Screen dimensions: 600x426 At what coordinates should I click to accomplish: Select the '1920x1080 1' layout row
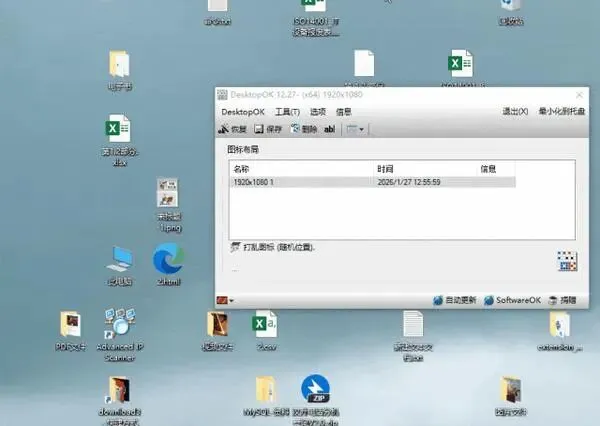click(x=373, y=182)
